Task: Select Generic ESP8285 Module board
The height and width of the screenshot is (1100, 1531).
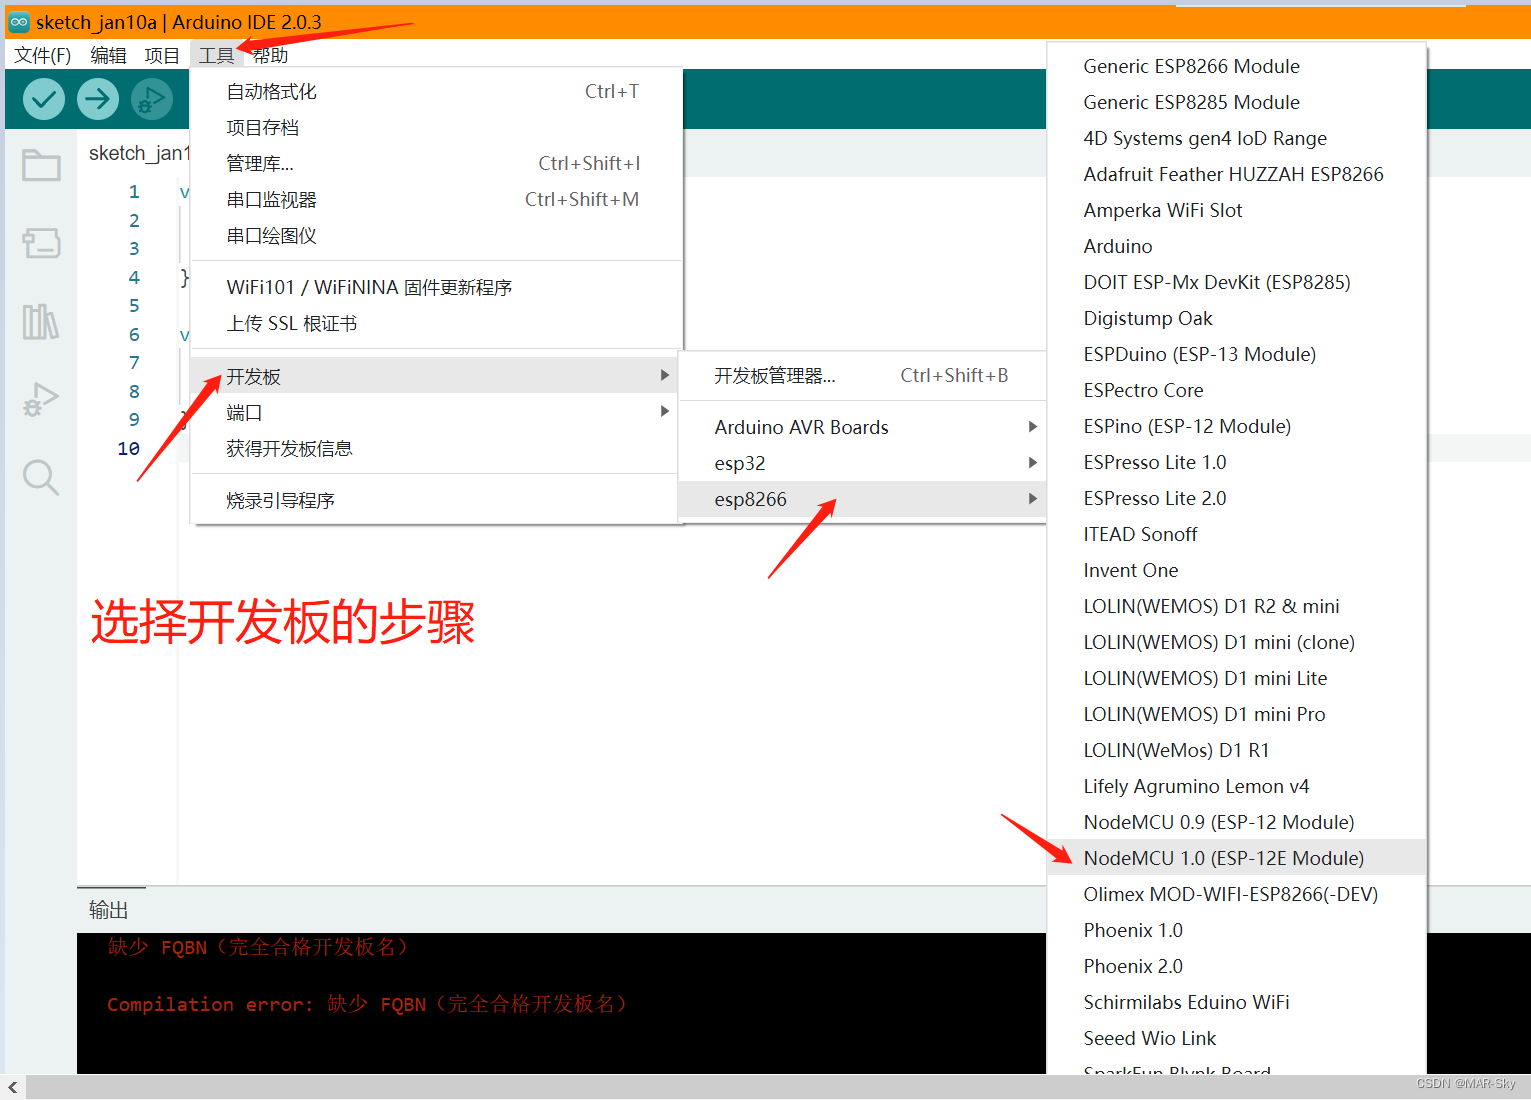Action: [1236, 102]
